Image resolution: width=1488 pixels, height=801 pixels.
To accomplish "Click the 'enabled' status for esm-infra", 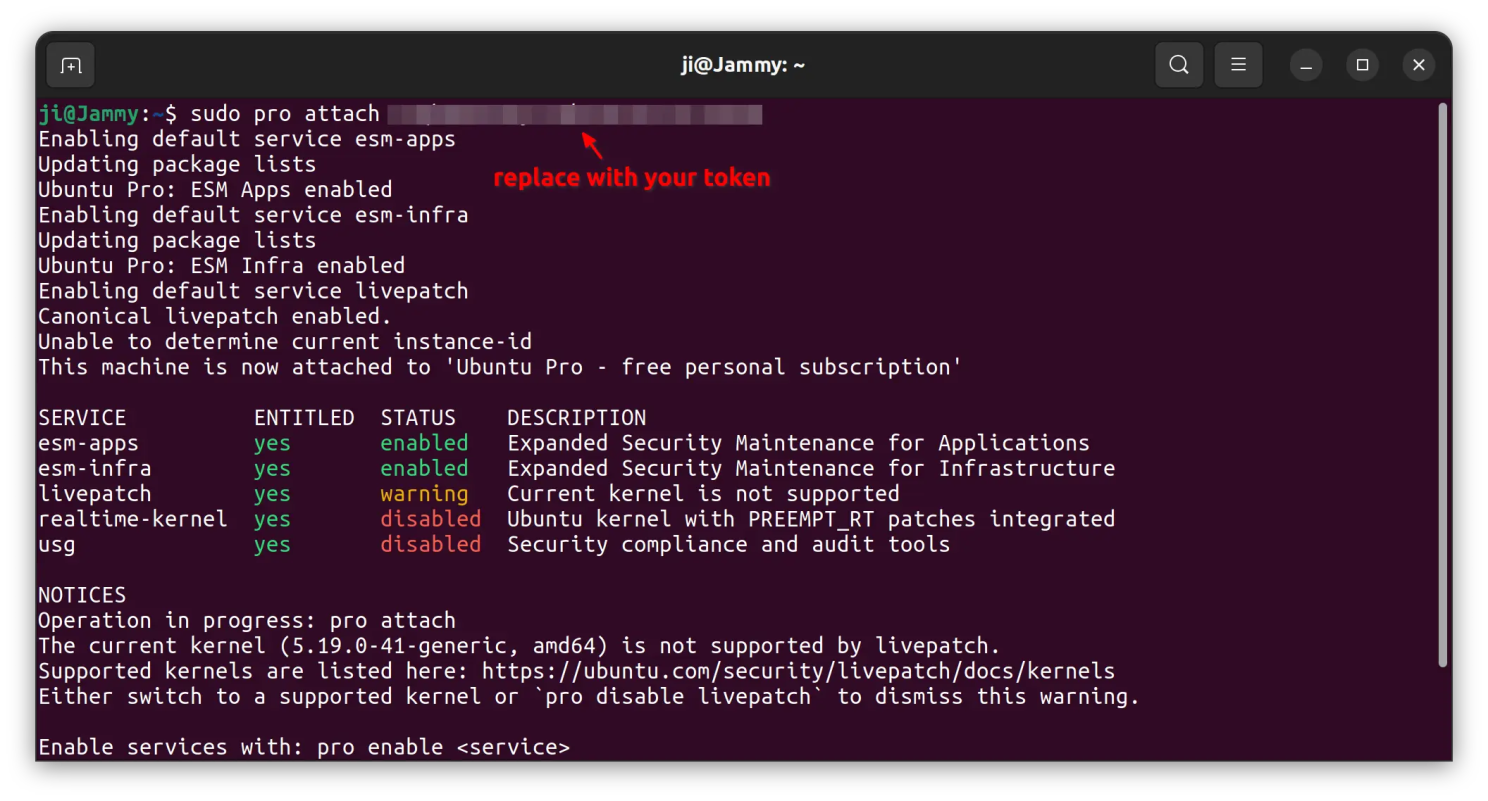I will tap(424, 468).
